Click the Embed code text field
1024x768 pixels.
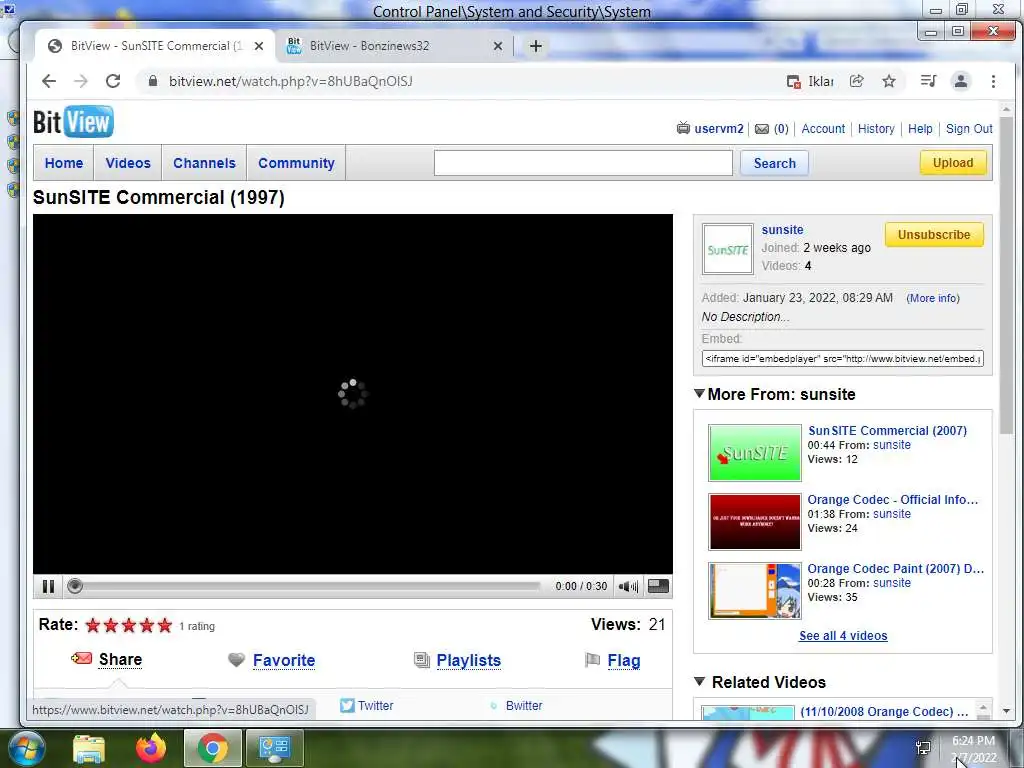[842, 359]
